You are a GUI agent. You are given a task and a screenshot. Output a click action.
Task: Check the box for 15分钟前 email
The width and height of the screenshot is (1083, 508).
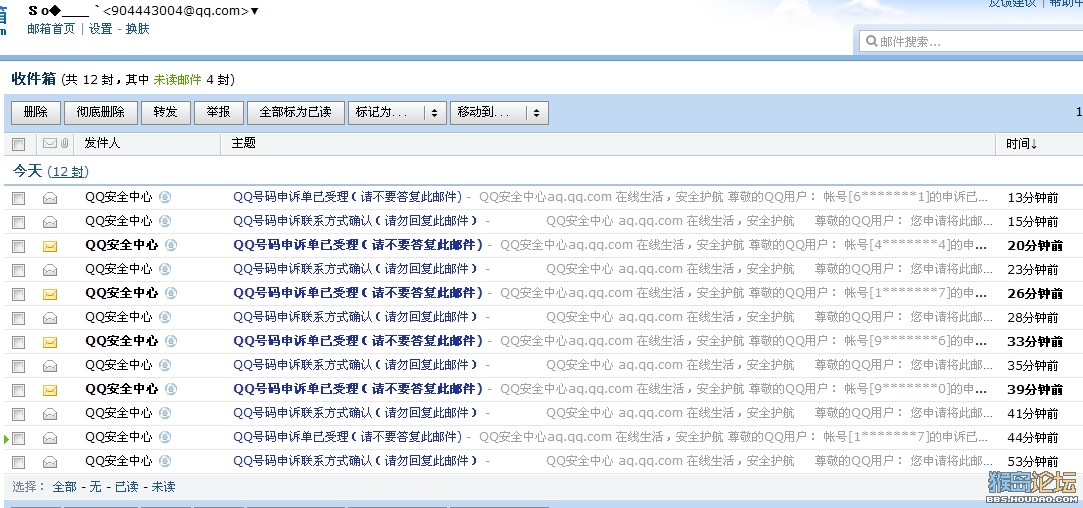19,223
